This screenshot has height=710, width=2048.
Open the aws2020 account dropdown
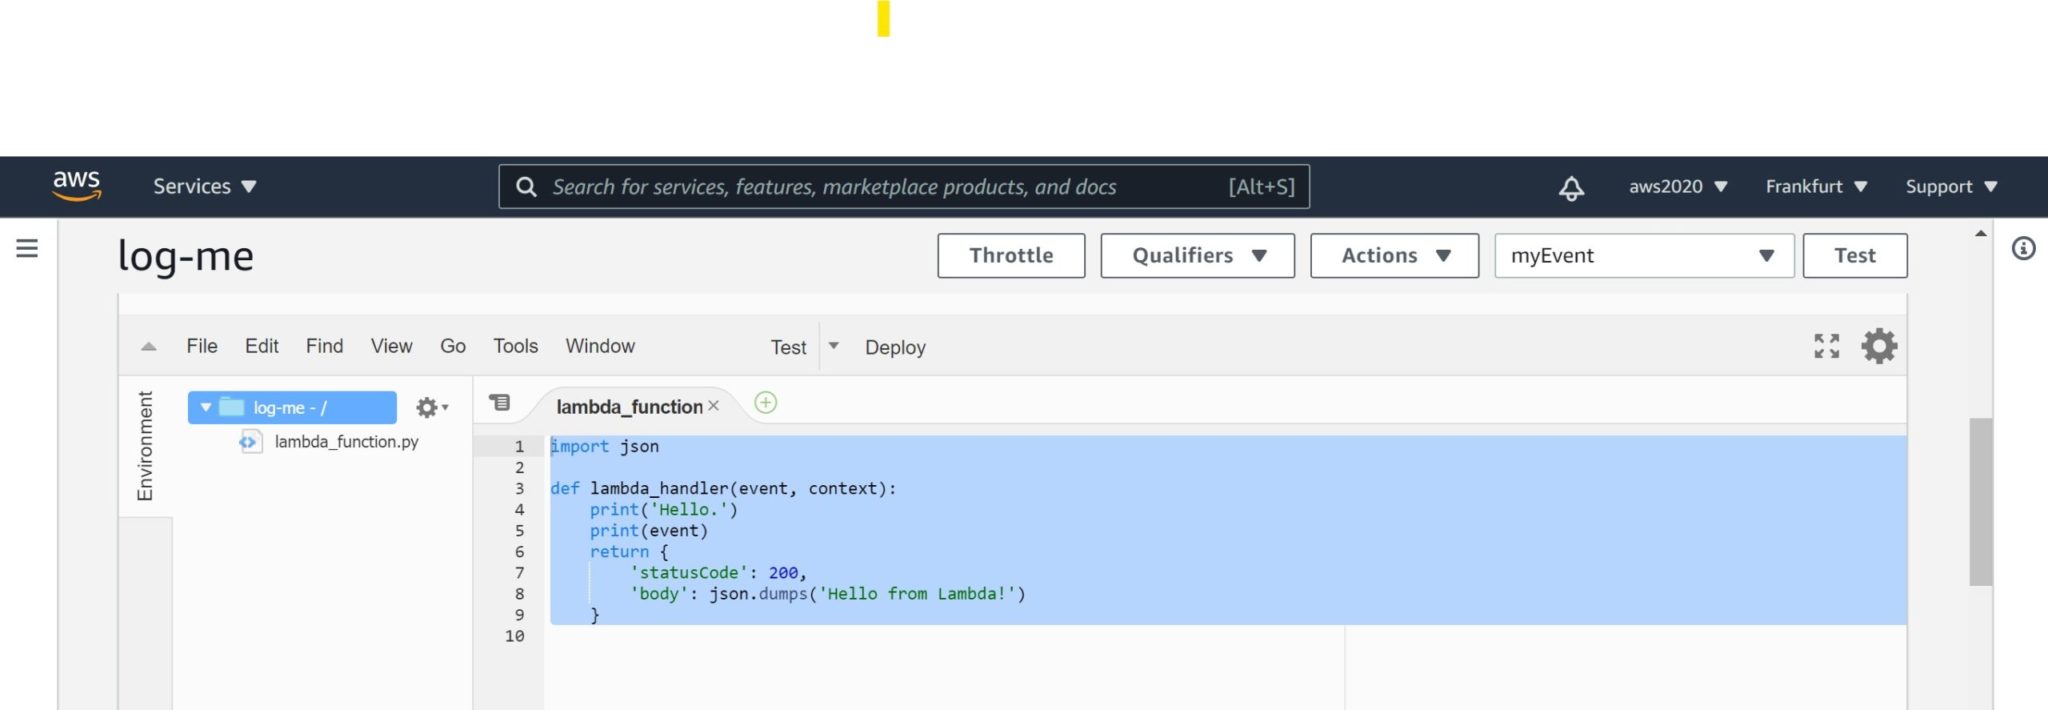tap(1678, 186)
